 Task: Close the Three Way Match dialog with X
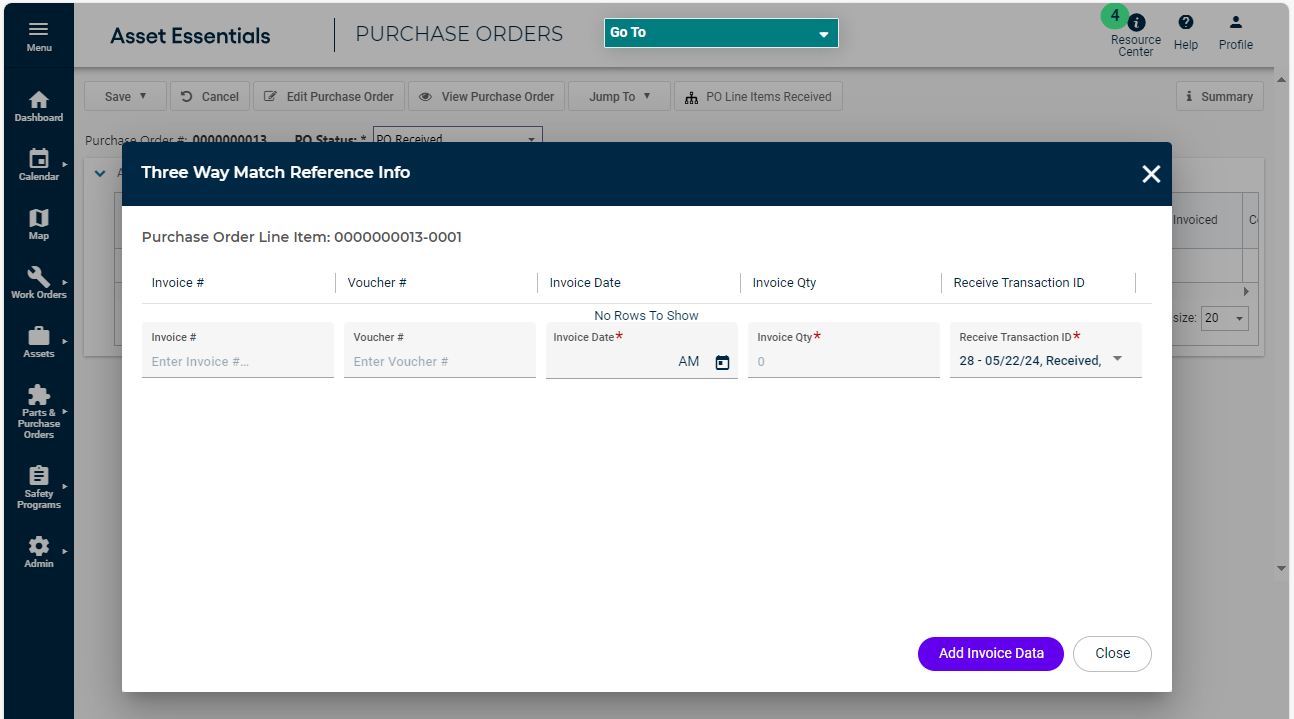click(x=1151, y=174)
